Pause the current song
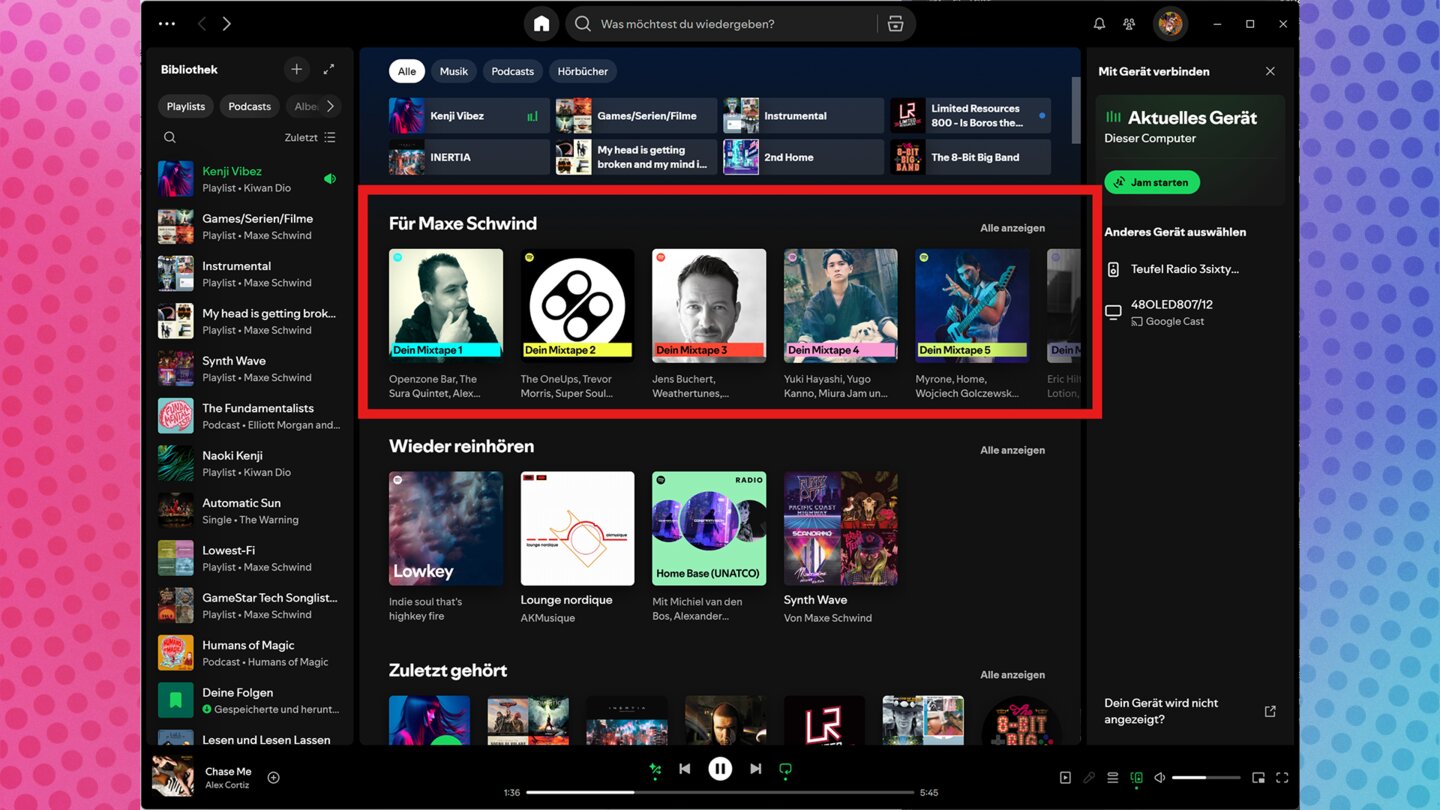1440x810 pixels. coord(720,769)
